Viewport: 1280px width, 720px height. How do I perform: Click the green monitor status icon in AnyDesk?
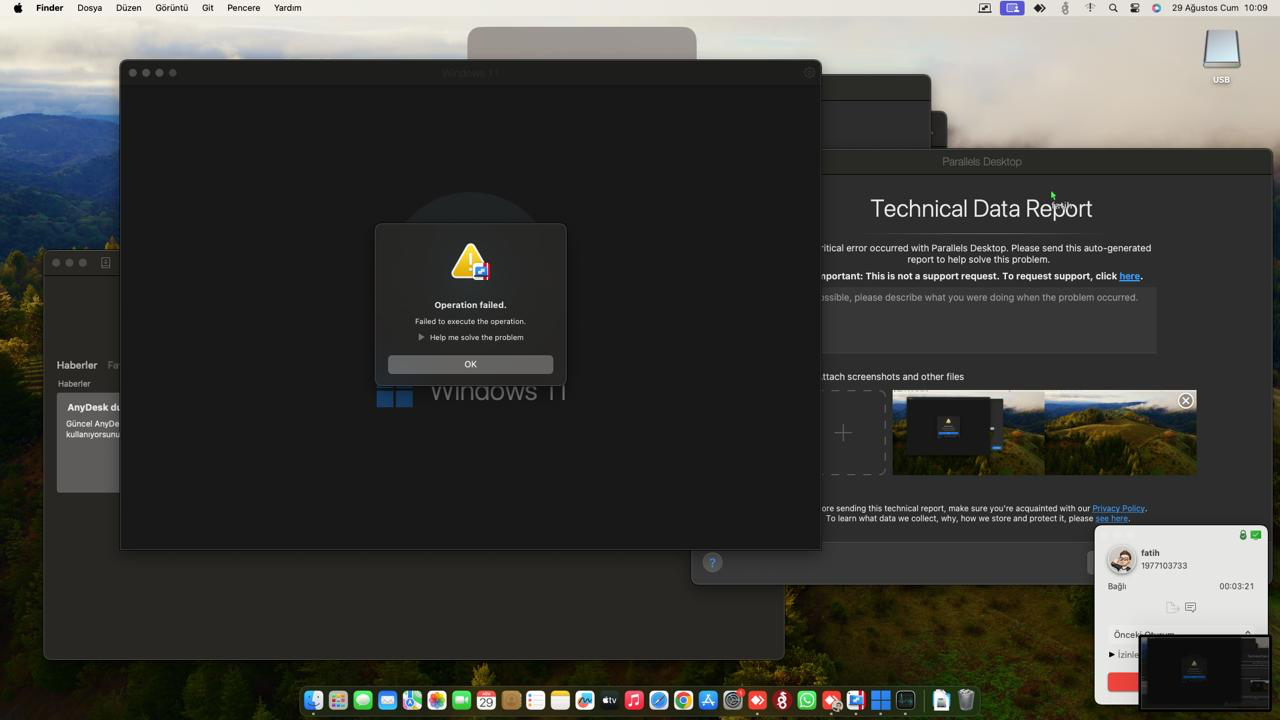(1256, 535)
